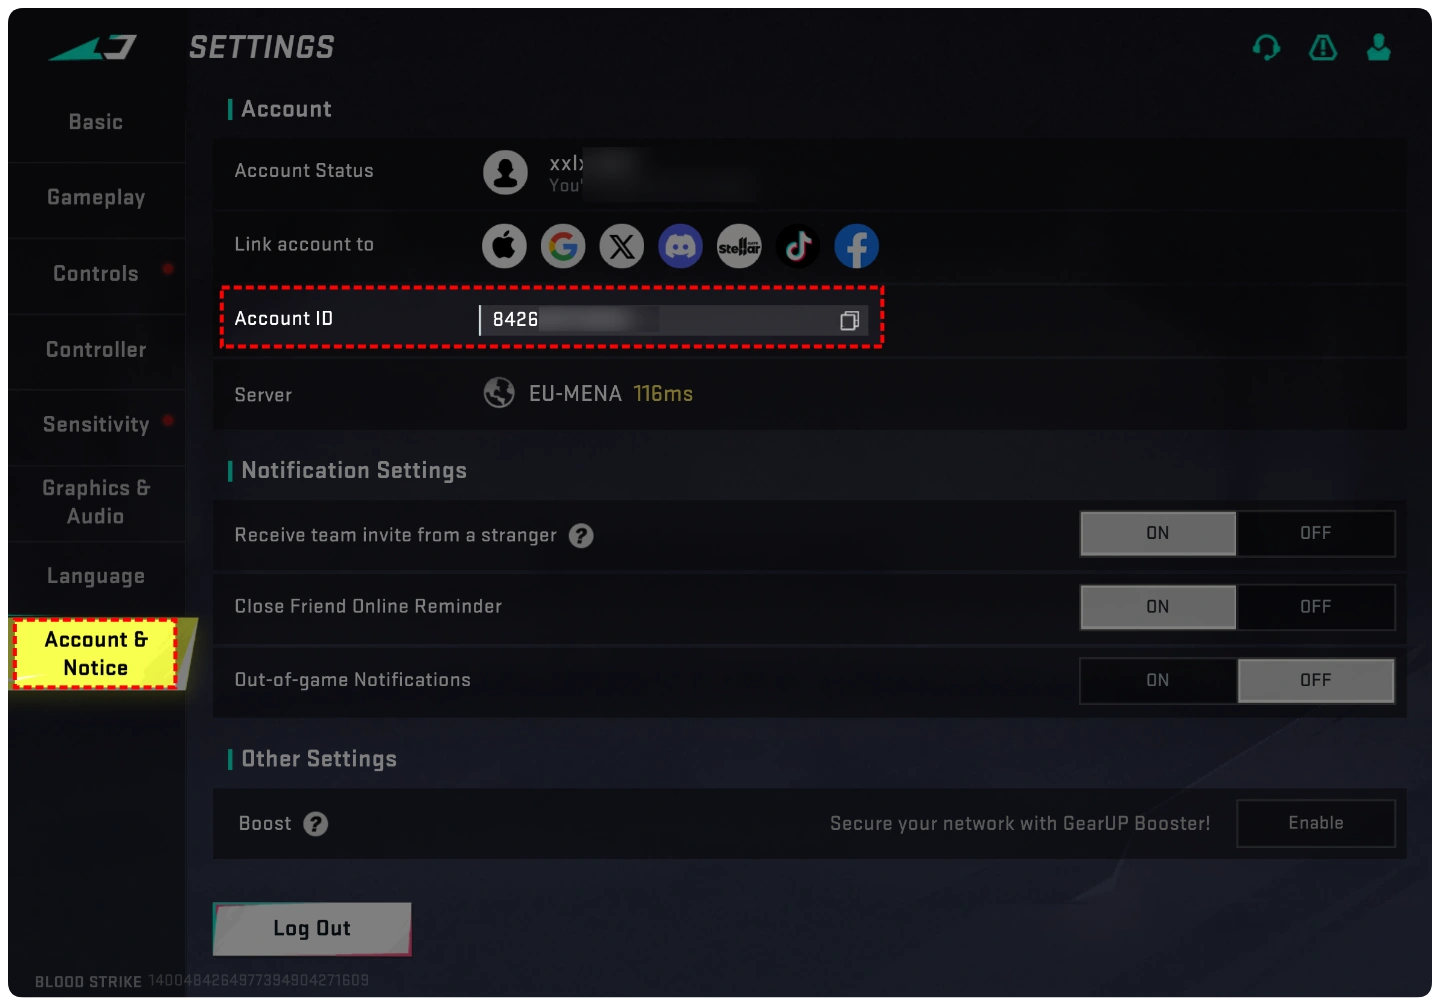Select the EU-MENA server entry
This screenshot has width=1440, height=1006.
click(x=576, y=394)
